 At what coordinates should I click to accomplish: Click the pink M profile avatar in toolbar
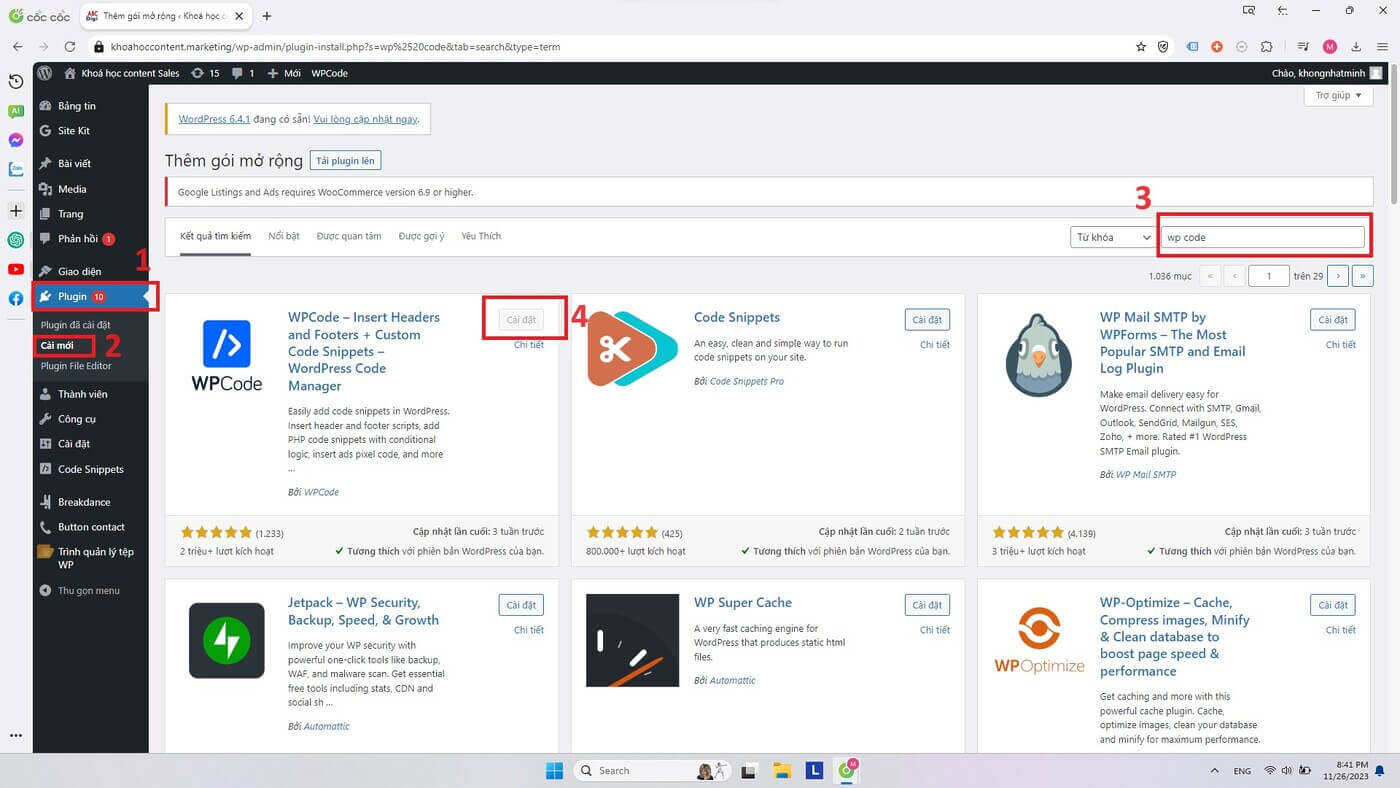pos(1329,47)
